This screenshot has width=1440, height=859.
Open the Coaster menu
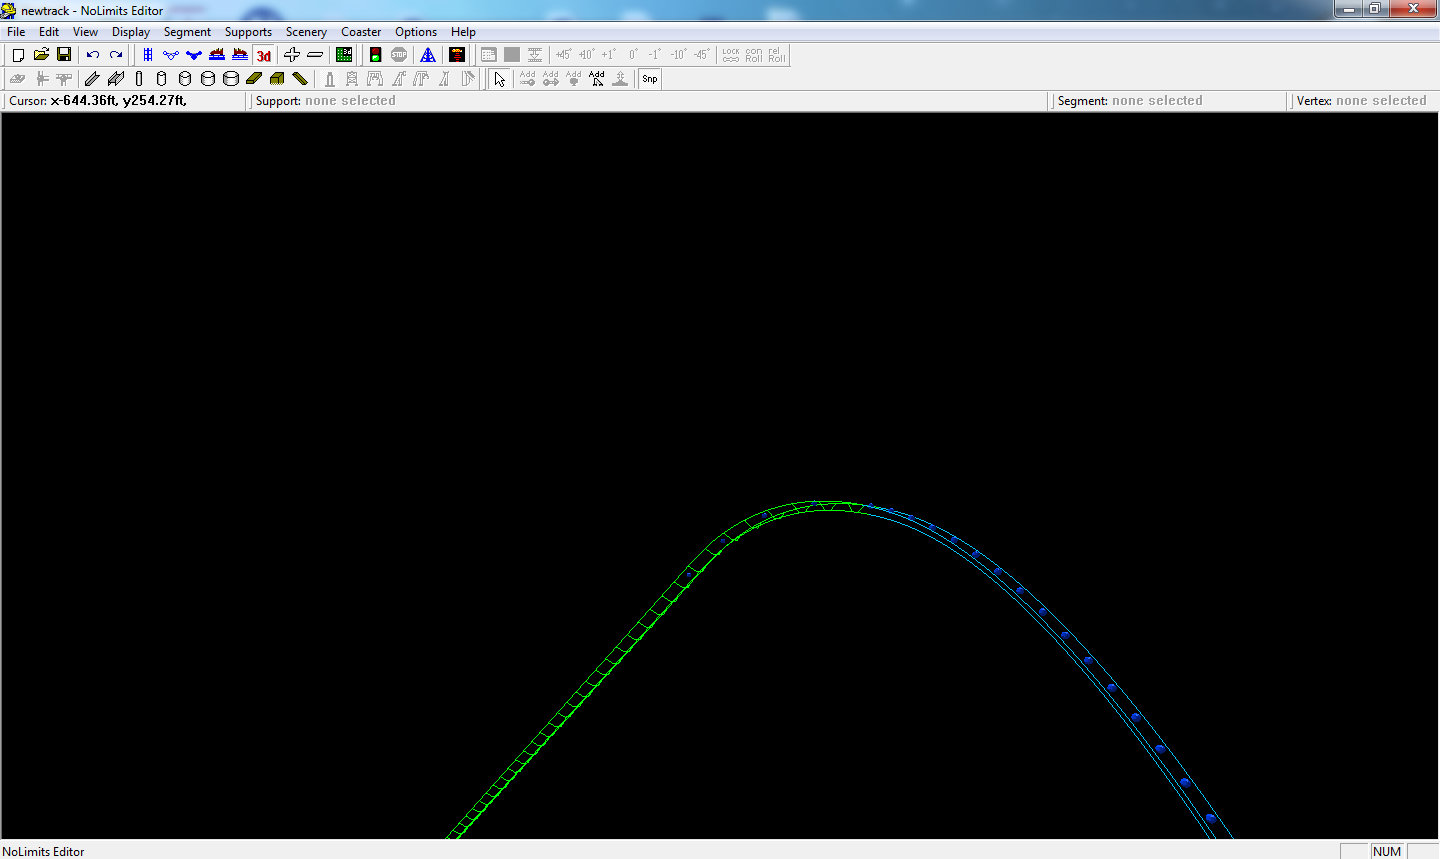coord(361,32)
